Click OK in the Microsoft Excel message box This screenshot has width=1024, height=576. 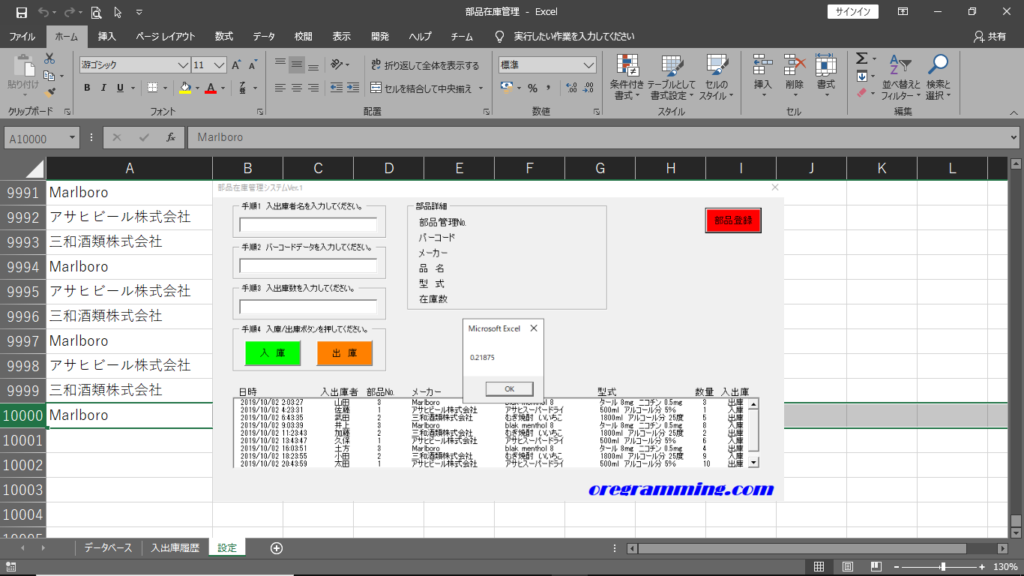point(508,388)
